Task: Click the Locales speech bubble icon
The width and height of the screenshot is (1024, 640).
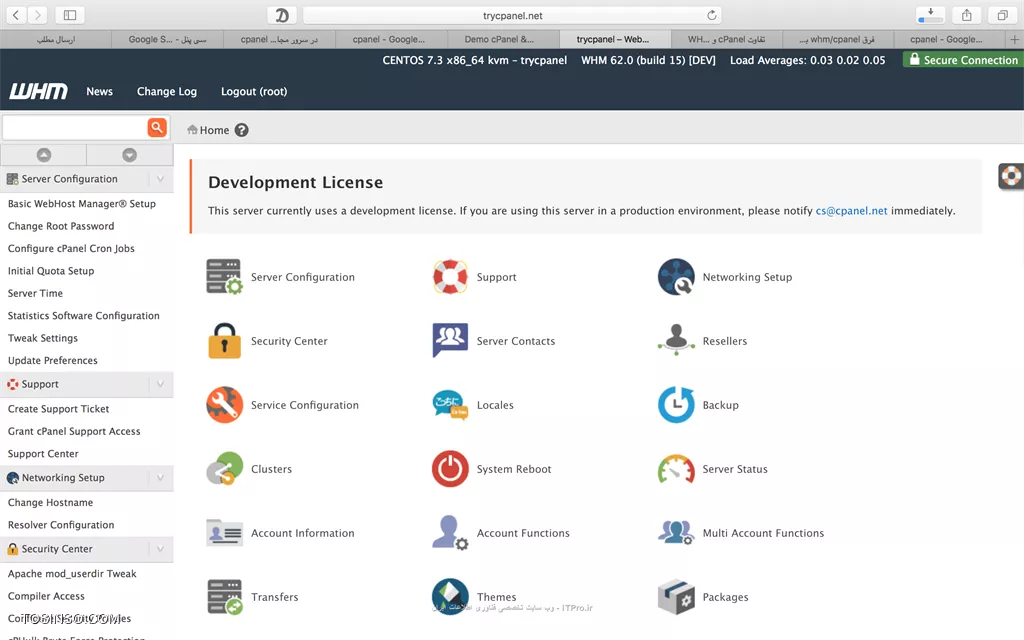Action: coord(450,404)
